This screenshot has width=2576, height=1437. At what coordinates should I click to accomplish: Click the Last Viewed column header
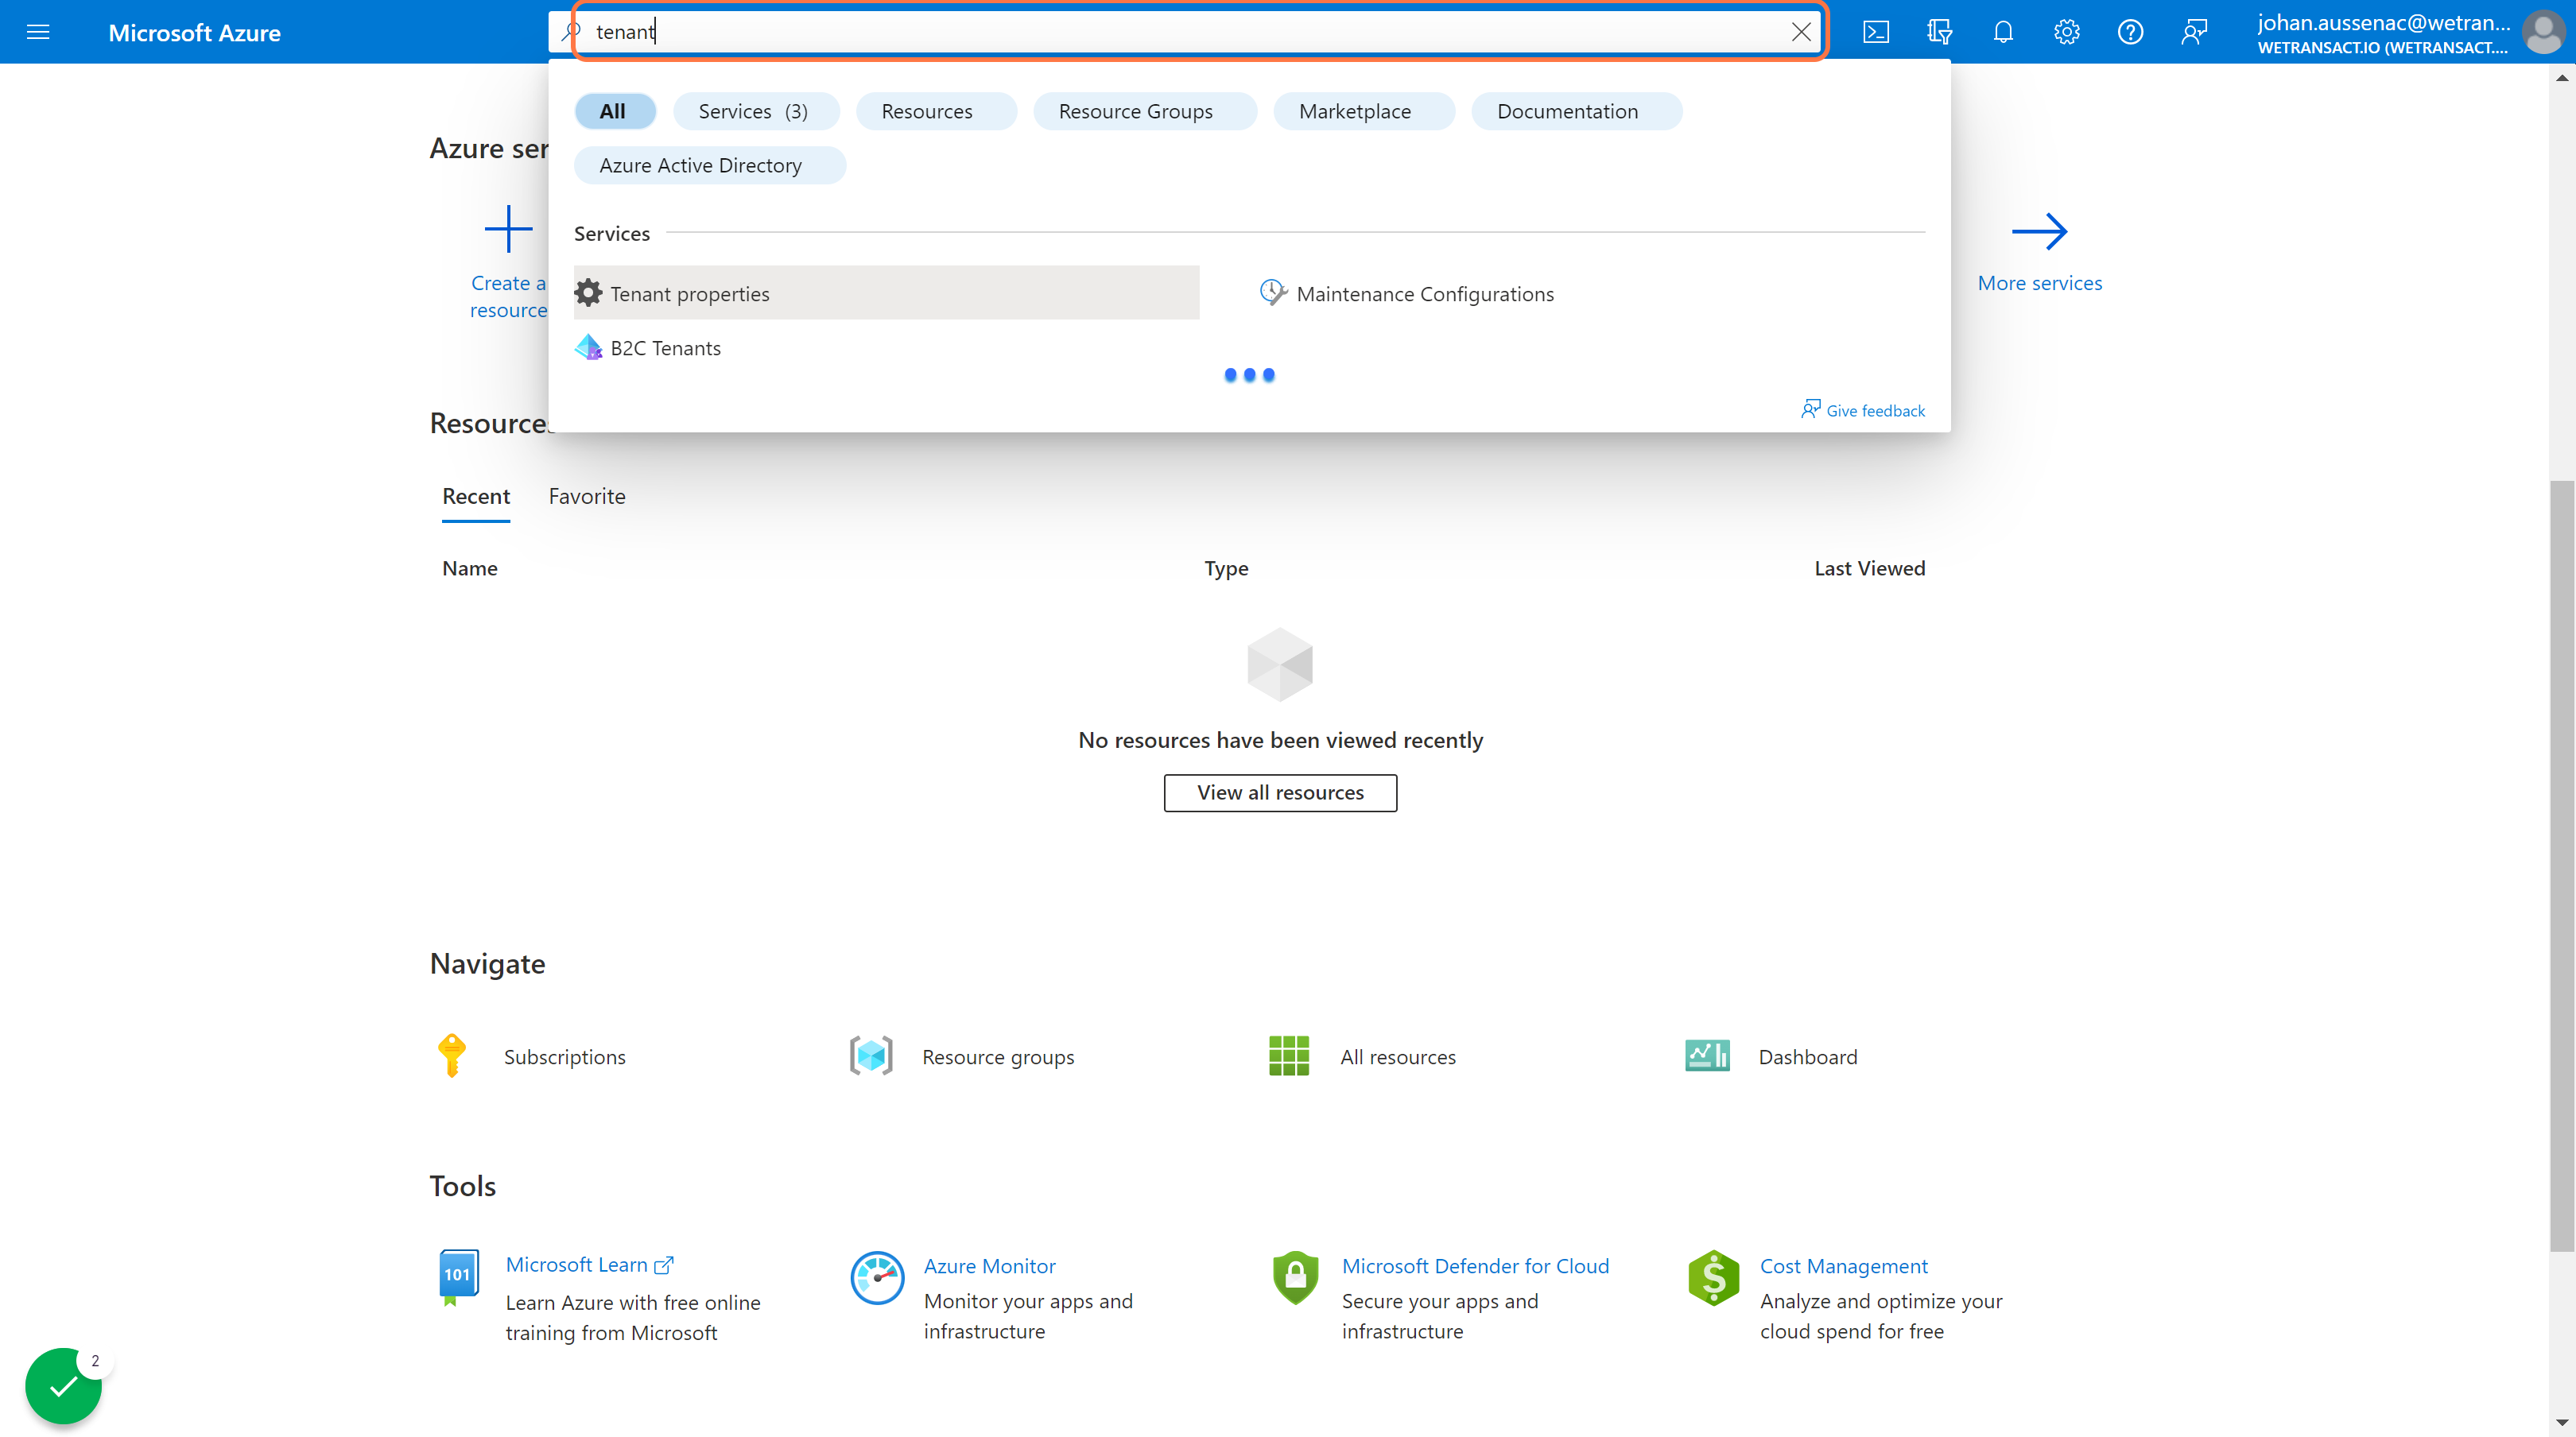[1869, 568]
